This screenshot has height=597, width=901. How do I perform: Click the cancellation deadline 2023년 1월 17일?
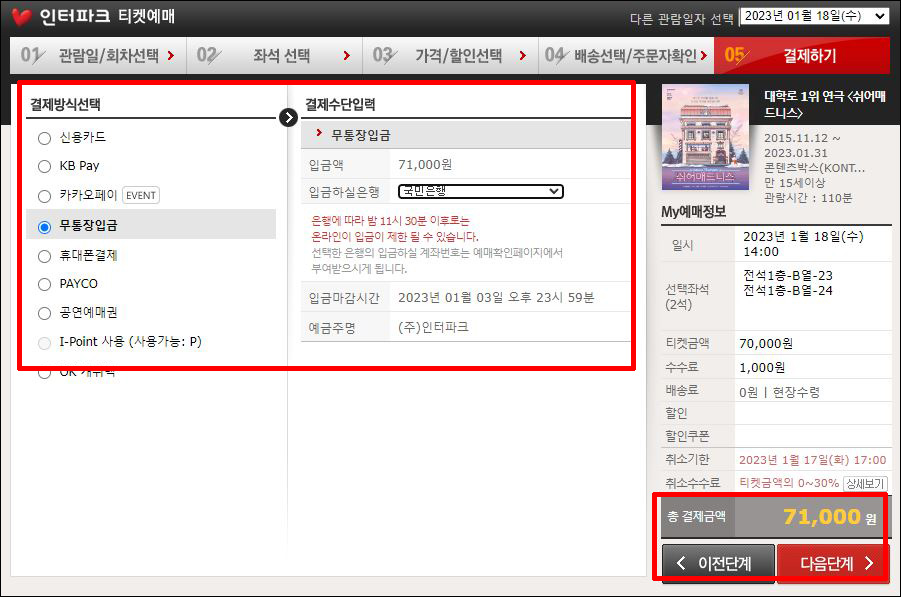813,460
